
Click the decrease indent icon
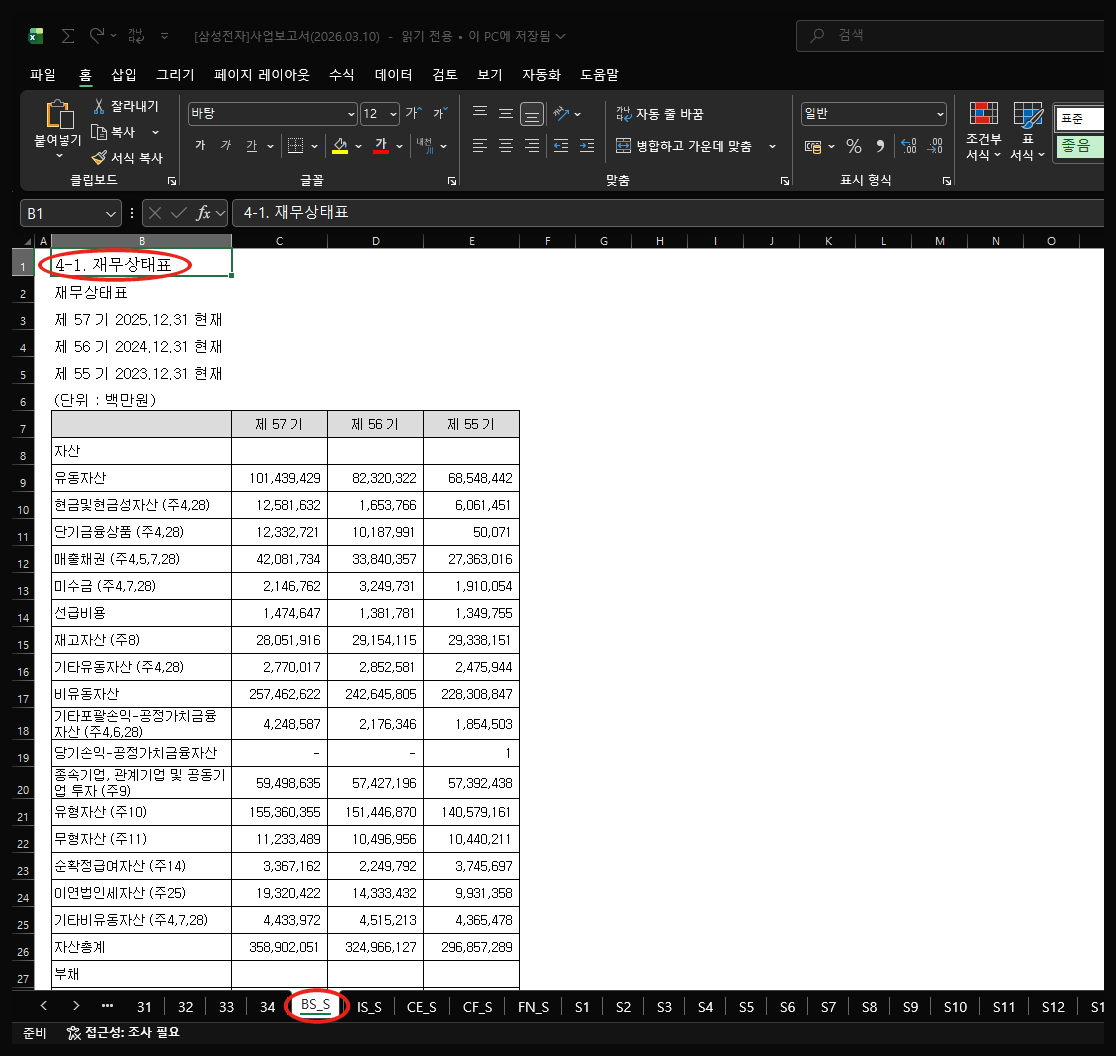tap(561, 146)
